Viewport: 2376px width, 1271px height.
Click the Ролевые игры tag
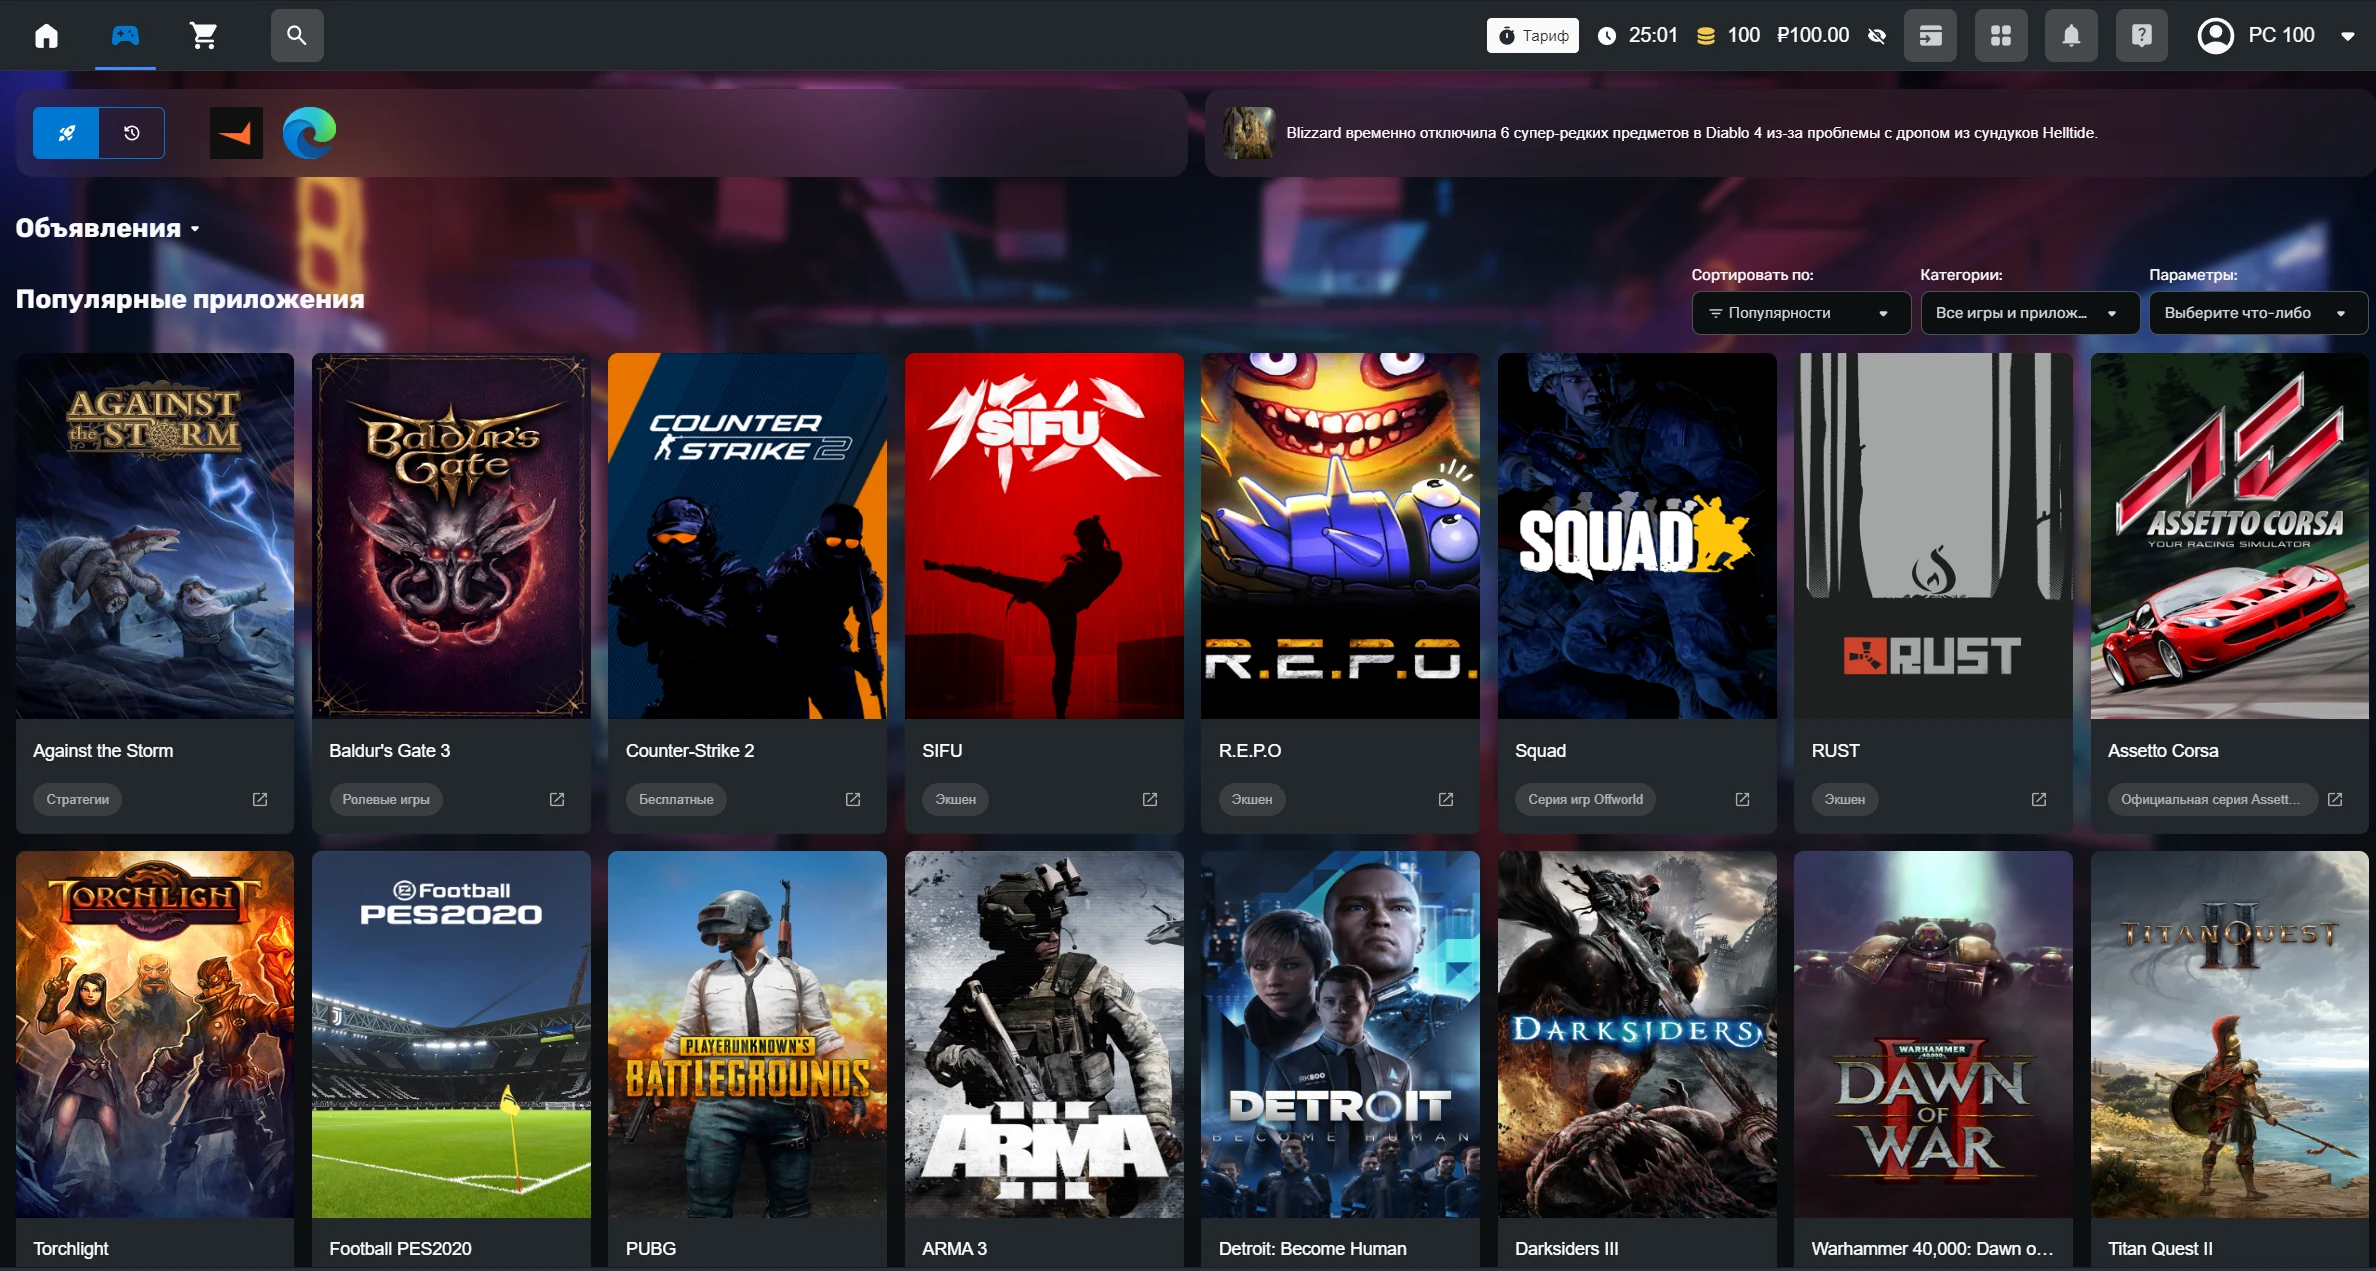pos(386,799)
